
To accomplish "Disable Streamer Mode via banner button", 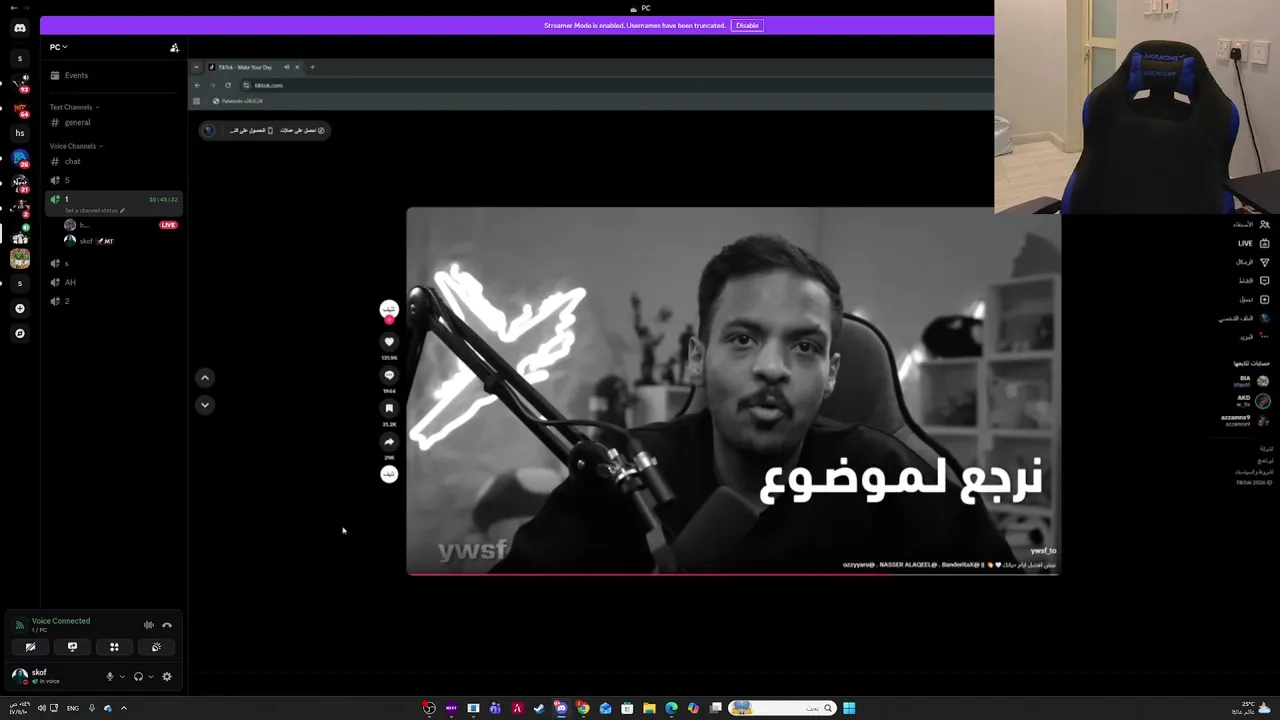I will 747,25.
